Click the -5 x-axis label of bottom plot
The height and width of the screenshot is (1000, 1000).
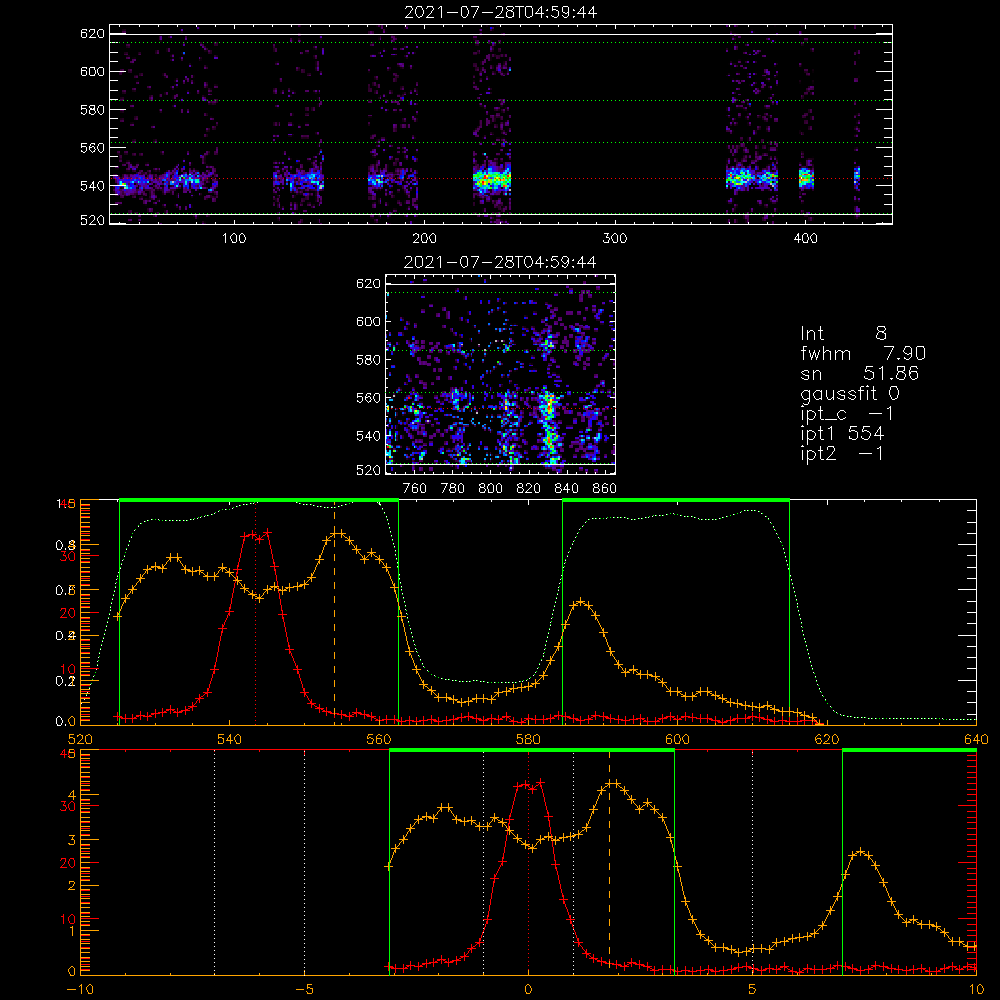304,989
